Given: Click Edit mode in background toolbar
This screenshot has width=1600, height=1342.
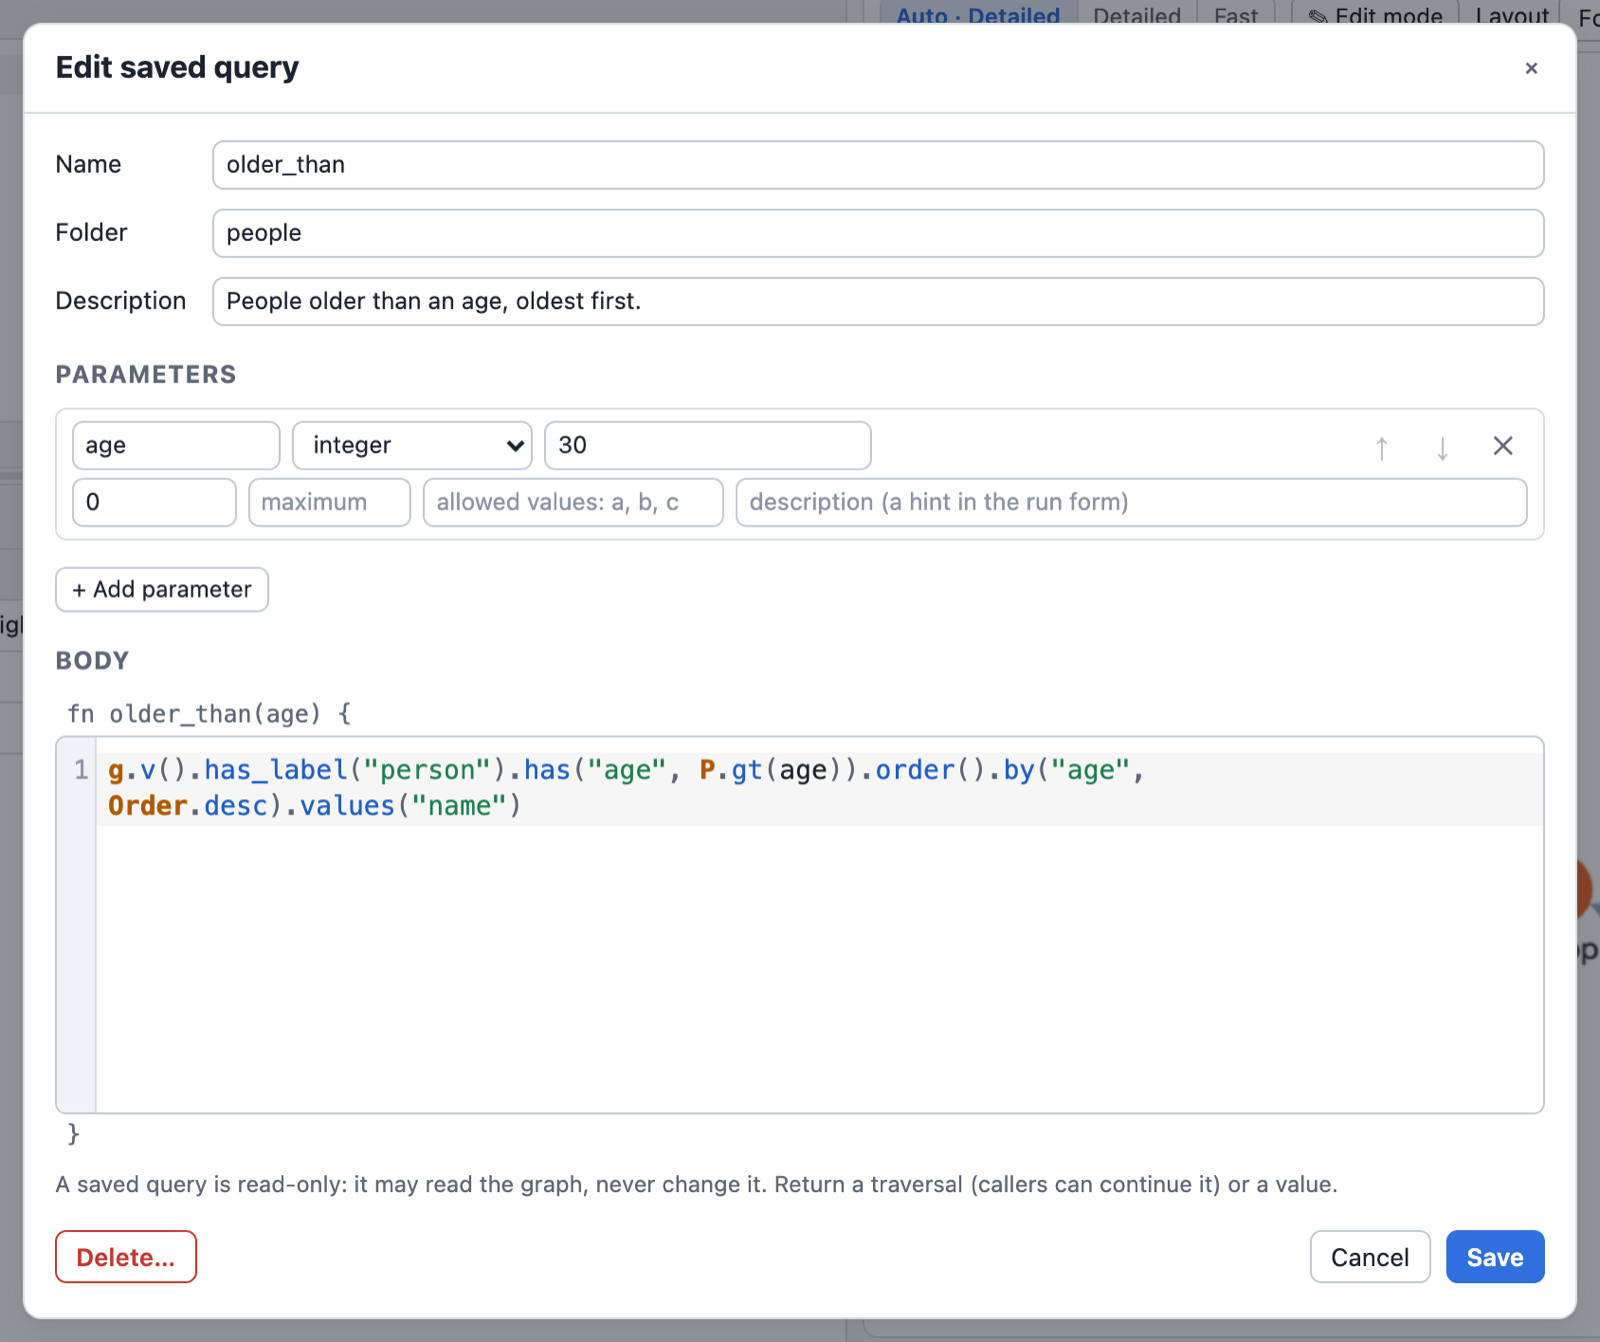Looking at the screenshot, I should coord(1375,14).
